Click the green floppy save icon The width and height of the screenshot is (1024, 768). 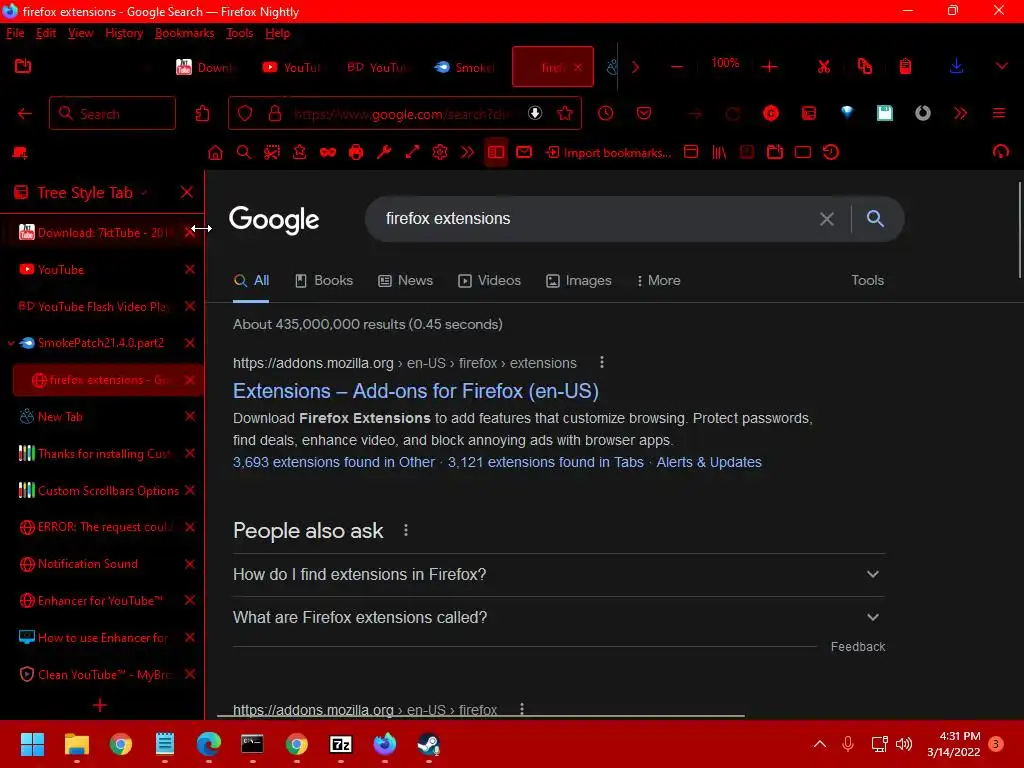[x=884, y=113]
